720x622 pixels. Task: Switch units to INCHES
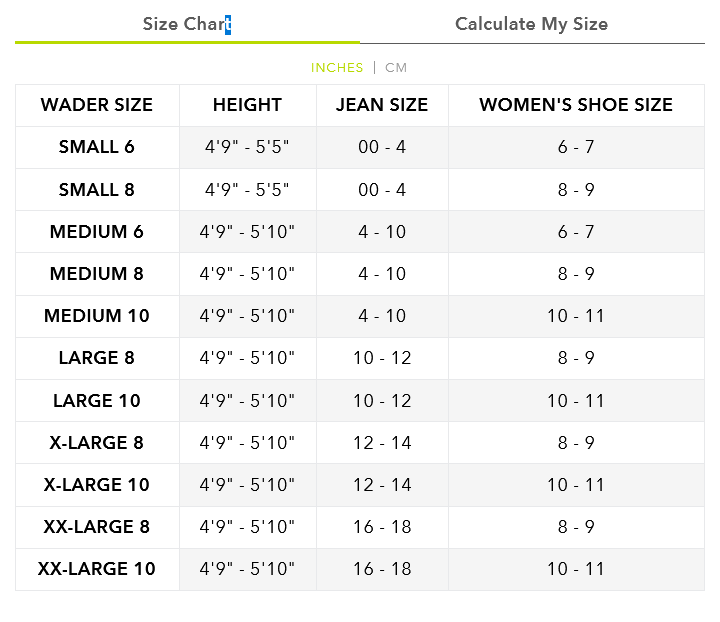click(337, 67)
